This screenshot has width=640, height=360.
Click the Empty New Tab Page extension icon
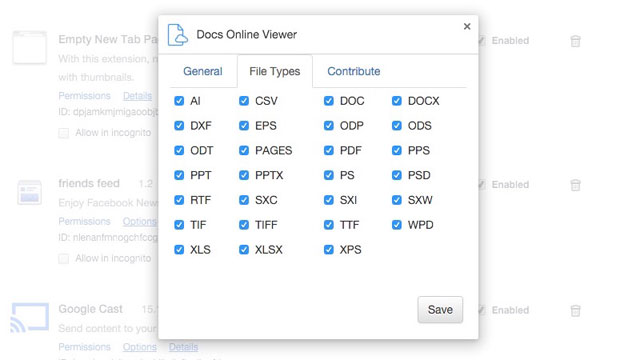tap(29, 47)
